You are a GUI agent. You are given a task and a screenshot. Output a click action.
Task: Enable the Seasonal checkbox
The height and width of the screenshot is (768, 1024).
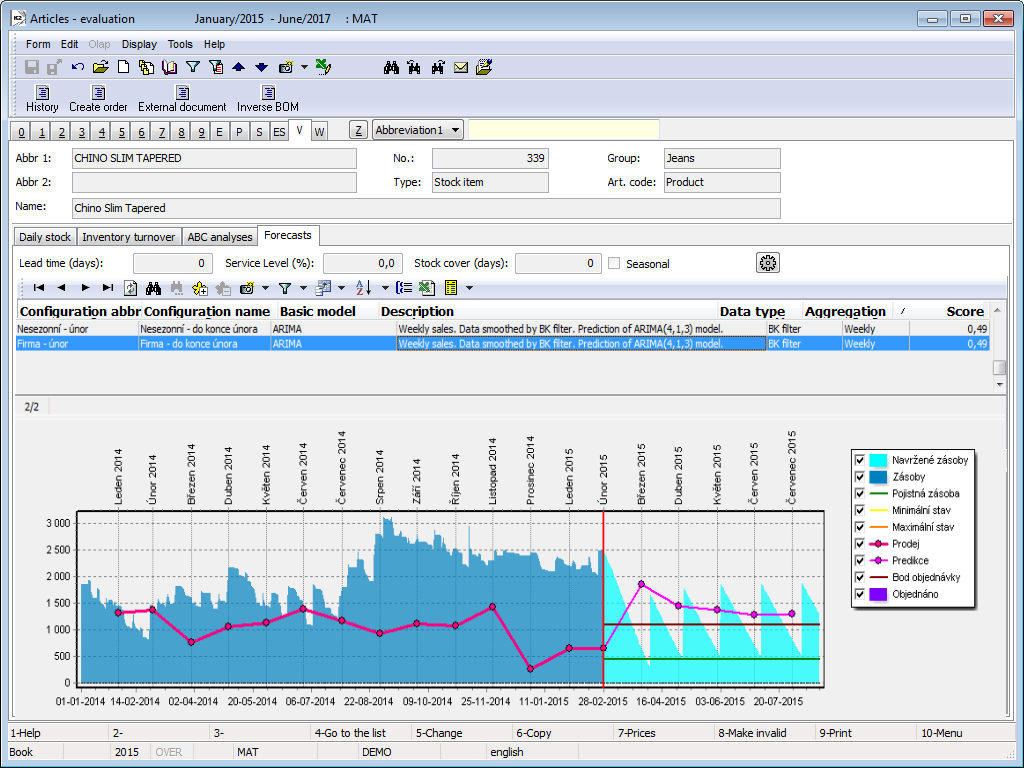[615, 264]
